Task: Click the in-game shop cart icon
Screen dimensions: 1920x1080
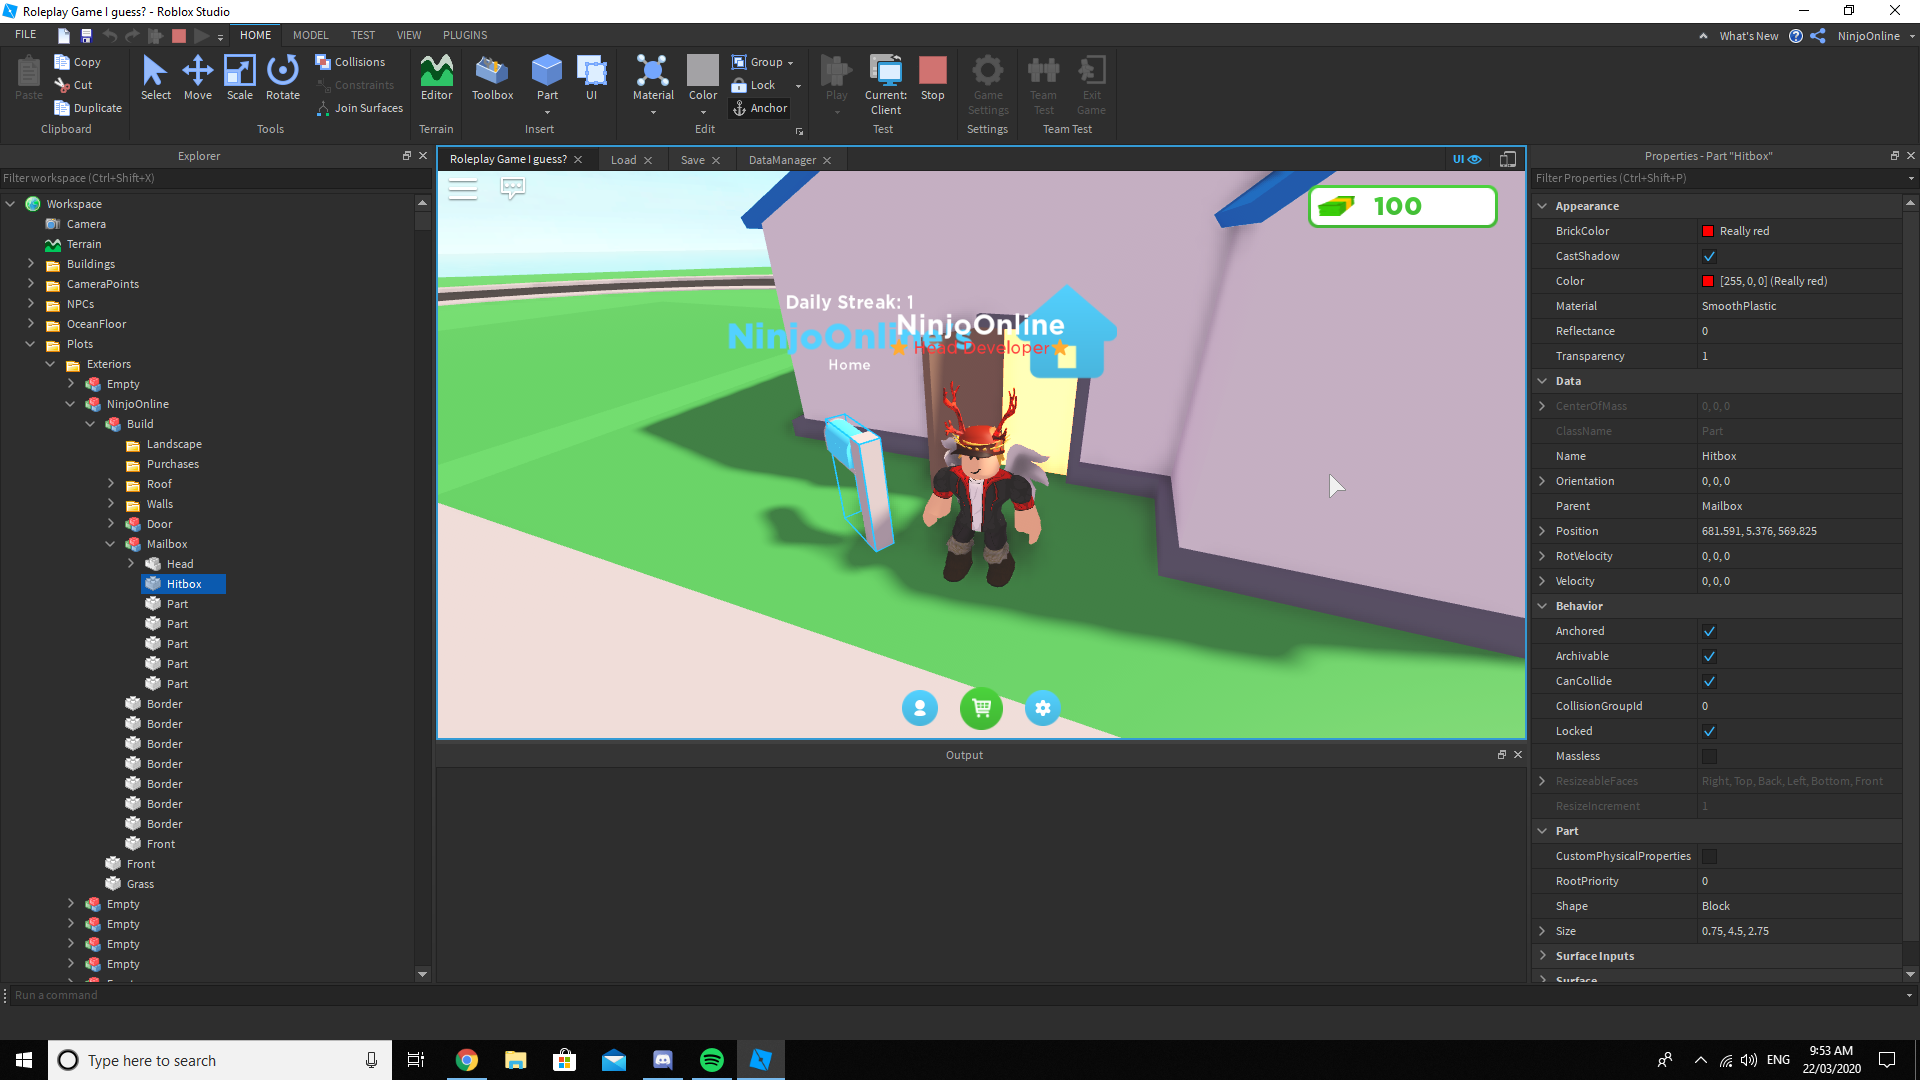Action: [x=981, y=708]
